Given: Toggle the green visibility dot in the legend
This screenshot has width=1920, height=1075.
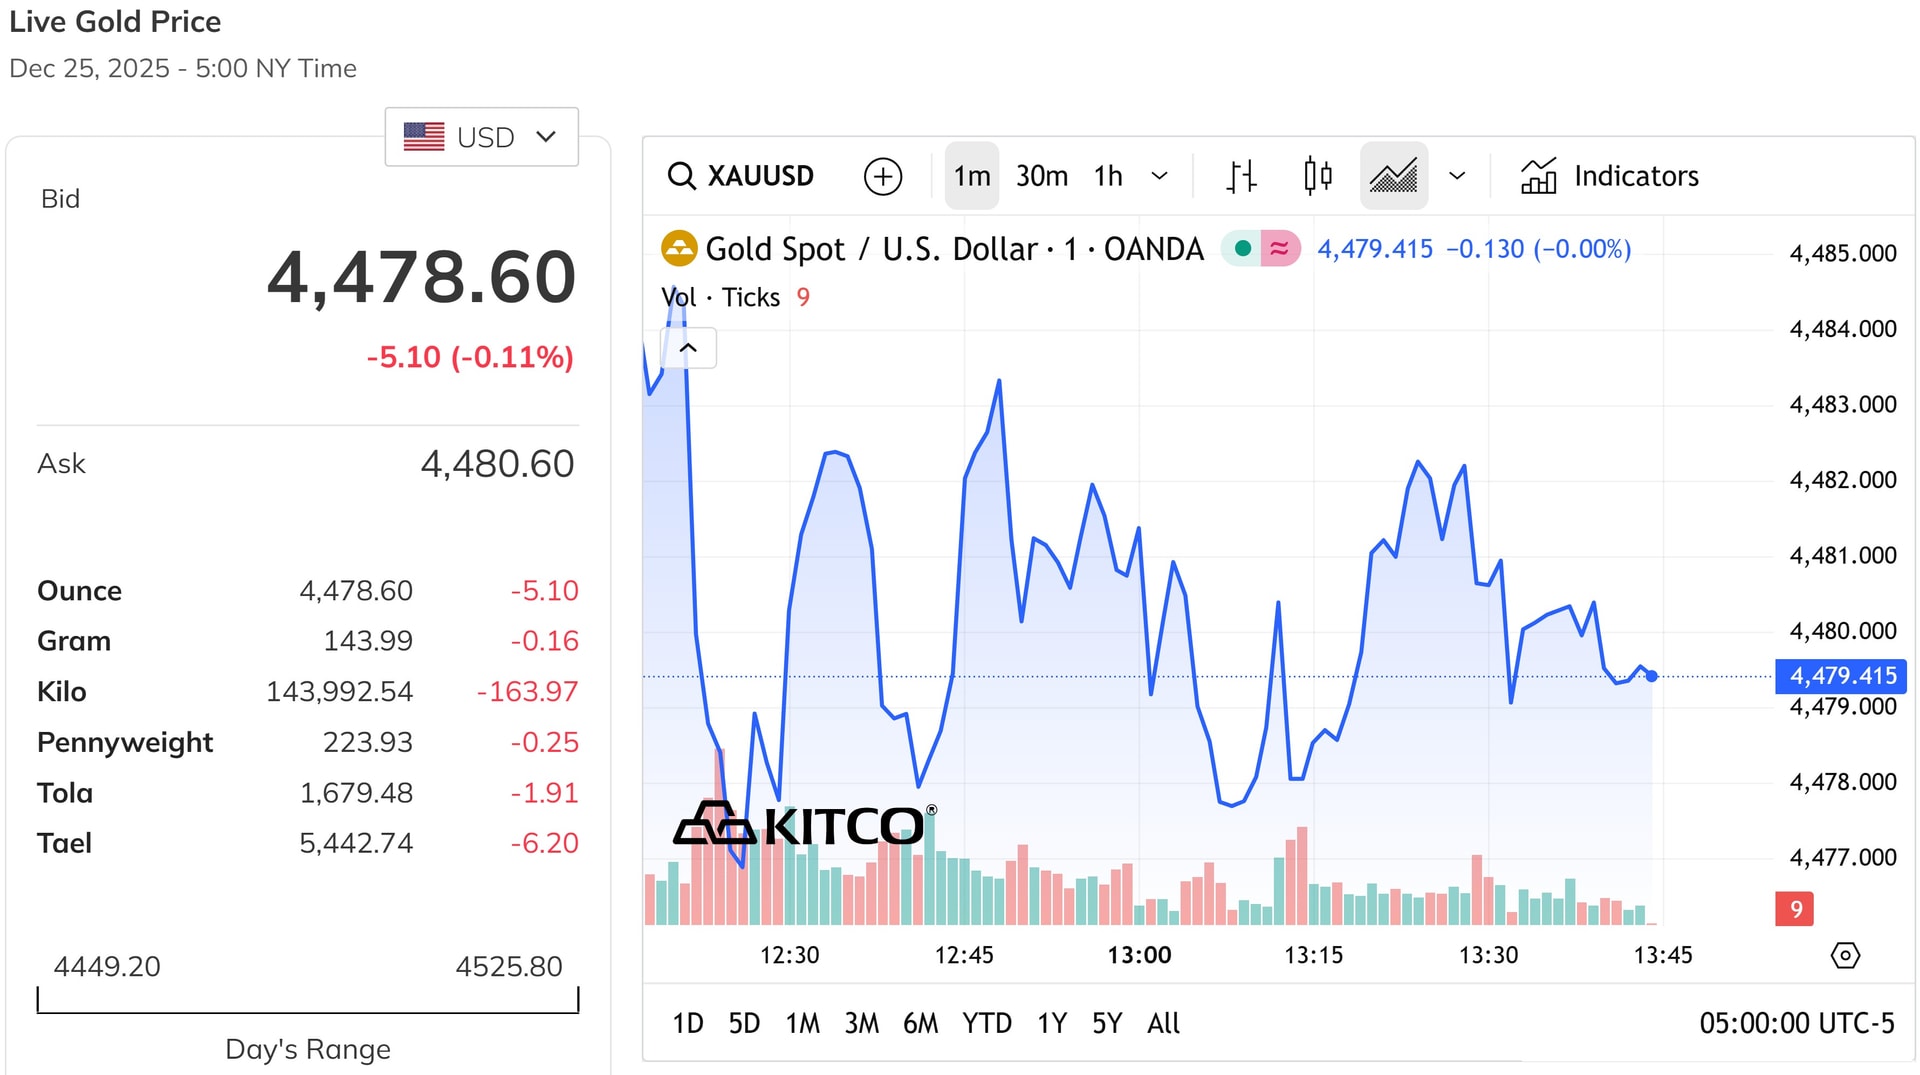Looking at the screenshot, I should pyautogui.click(x=1241, y=249).
